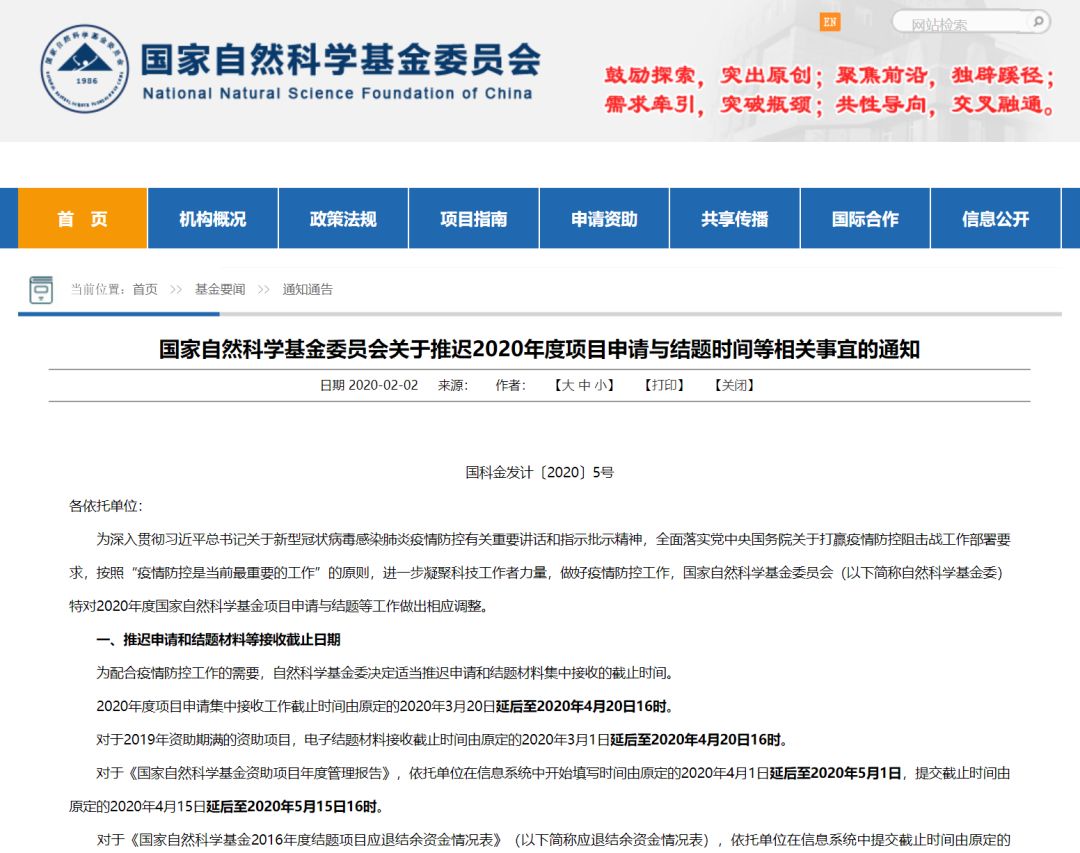Switch to English with the EN icon
This screenshot has width=1080, height=853.
[830, 22]
